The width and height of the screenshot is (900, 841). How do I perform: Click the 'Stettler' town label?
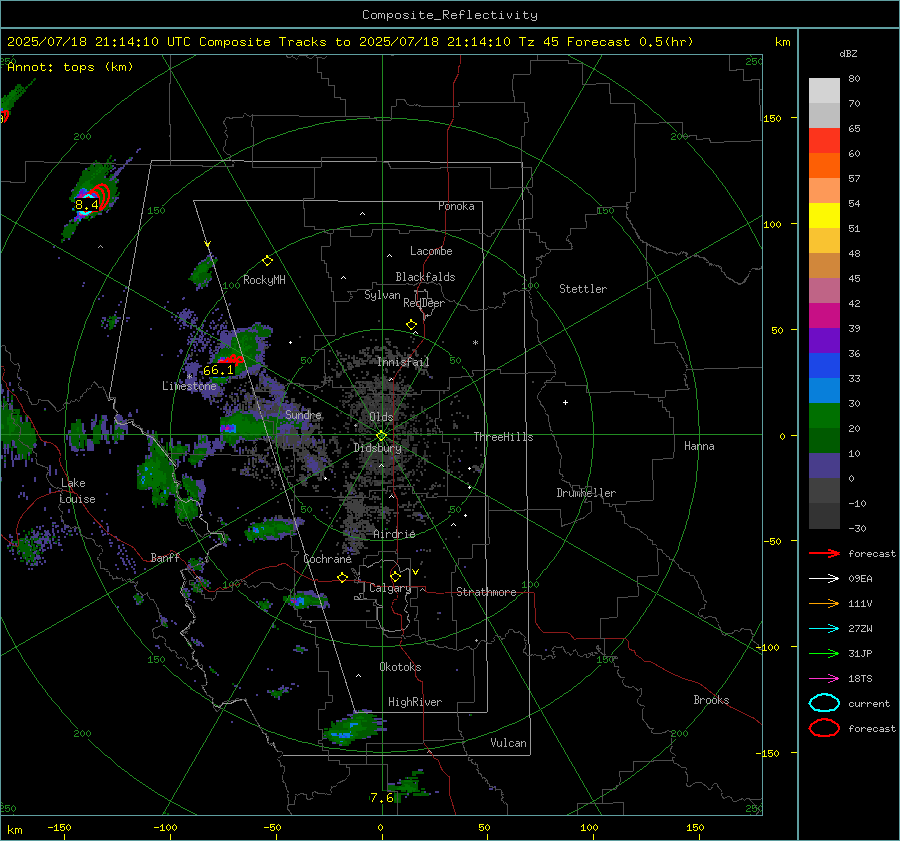point(583,289)
